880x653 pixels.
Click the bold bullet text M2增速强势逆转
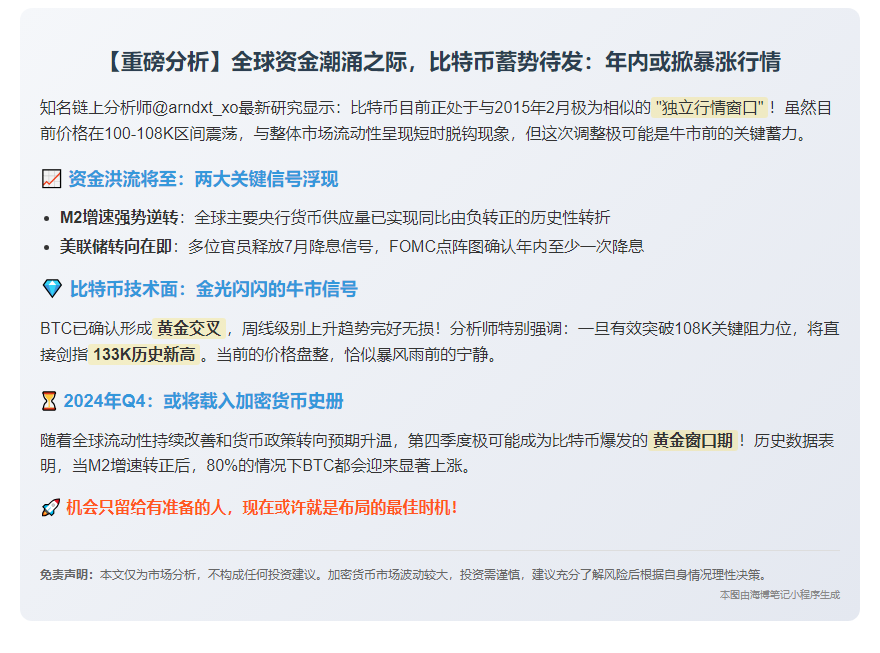point(119,217)
